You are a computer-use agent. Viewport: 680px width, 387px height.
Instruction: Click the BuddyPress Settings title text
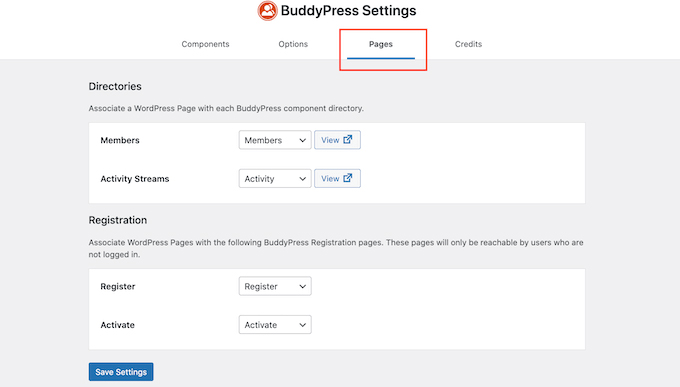[x=348, y=10]
